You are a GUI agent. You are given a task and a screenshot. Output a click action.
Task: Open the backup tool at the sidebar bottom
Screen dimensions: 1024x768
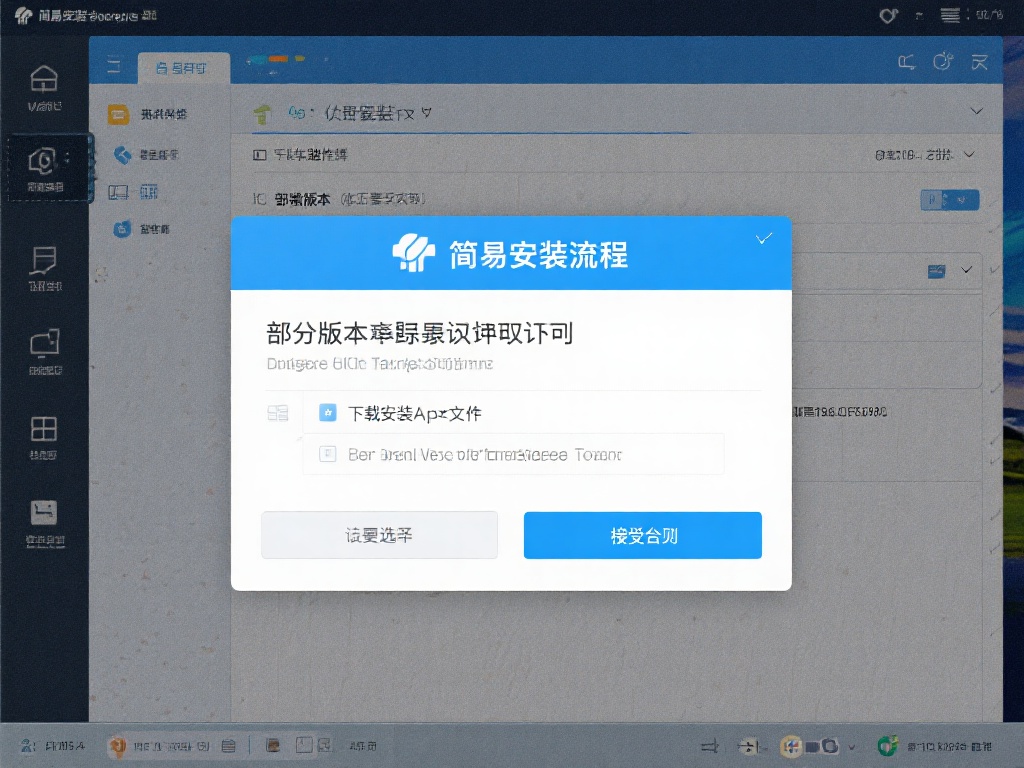[43, 512]
